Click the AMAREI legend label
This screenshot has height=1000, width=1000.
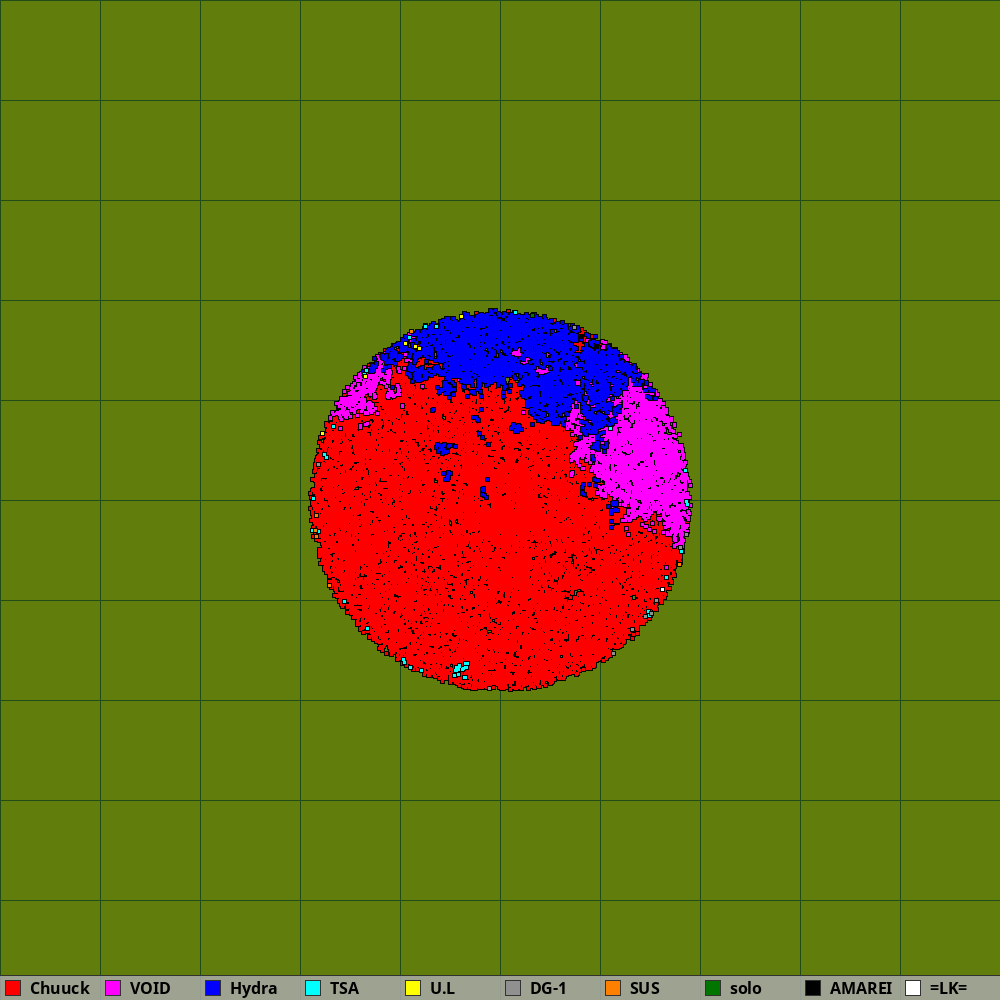(x=860, y=988)
